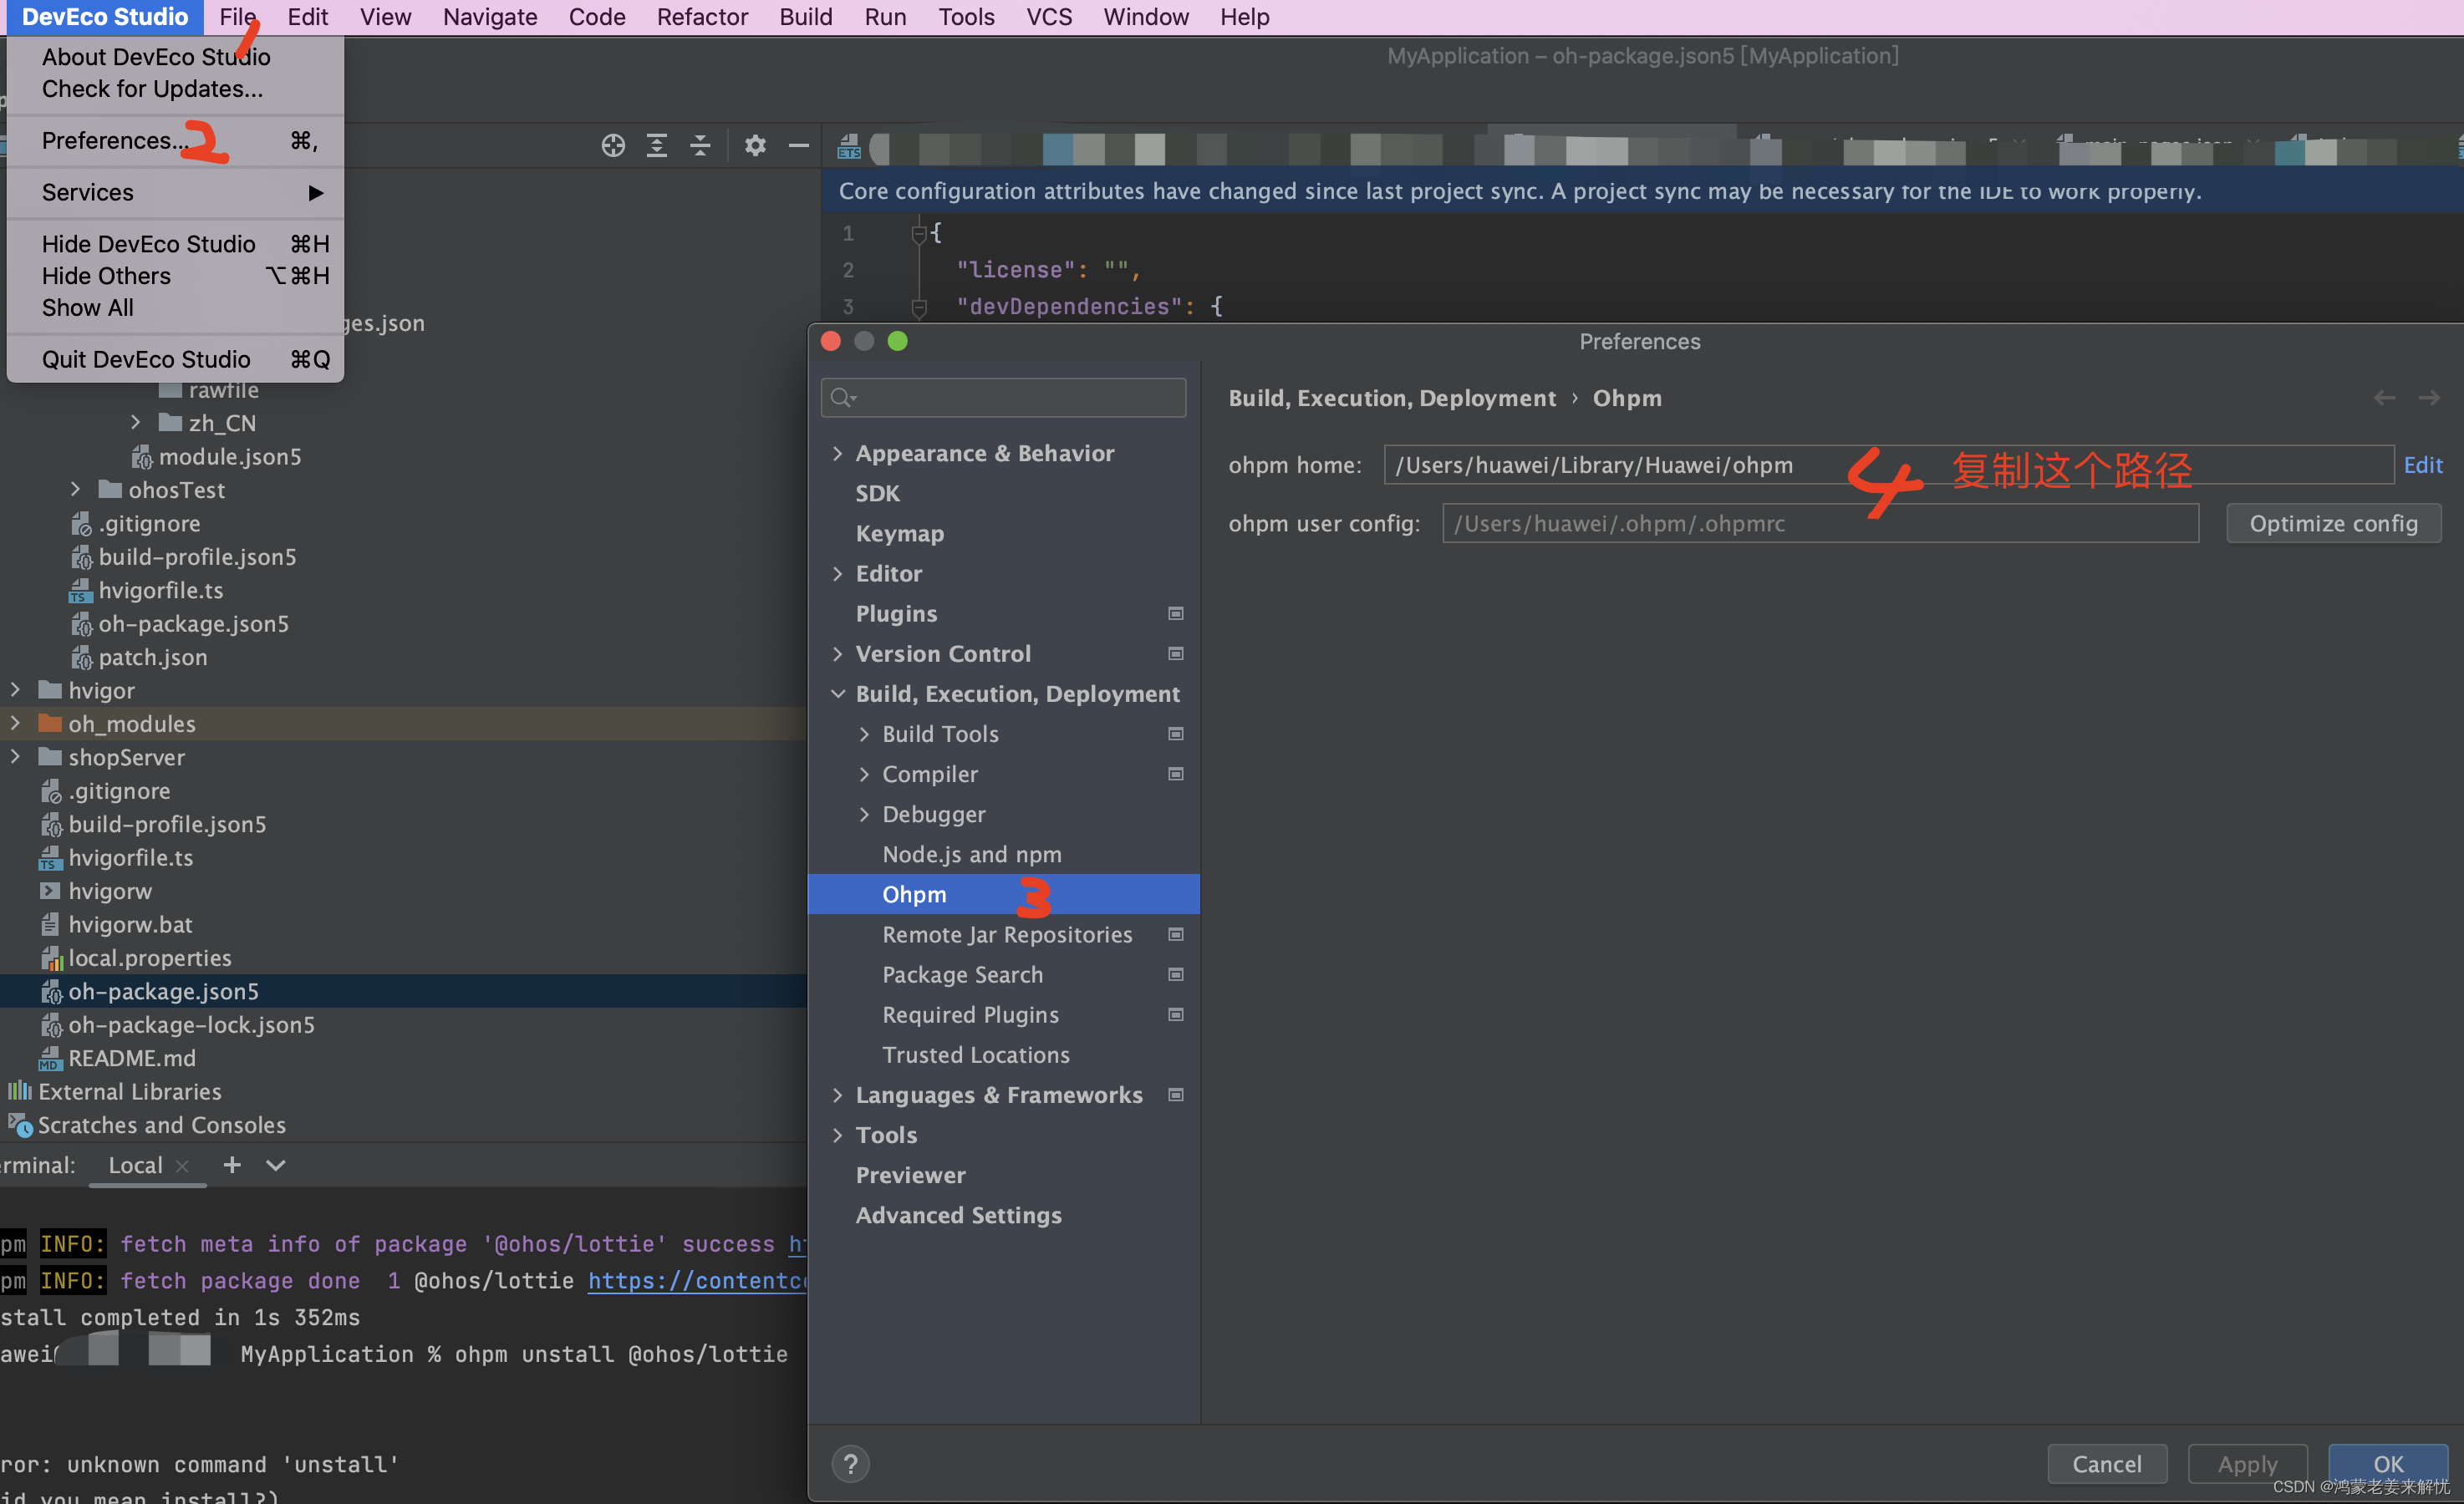
Task: Select Preferences... from DevEco Studio menu
Action: 113,141
